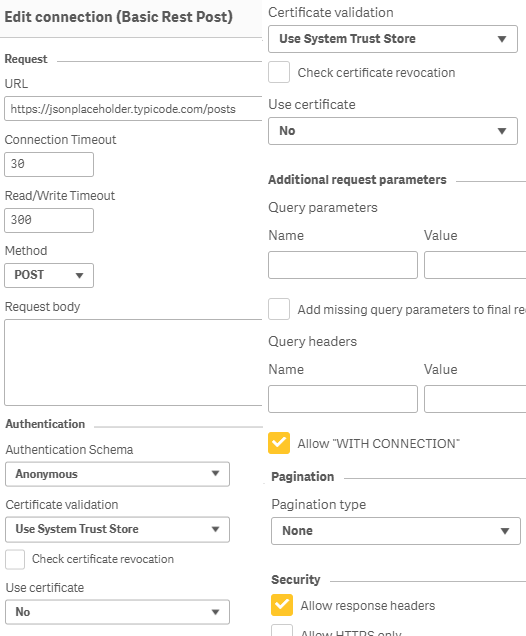Viewport: 526px width, 636px height.
Task: Click the Anonymous dropdown arrow icon
Action: pos(215,473)
